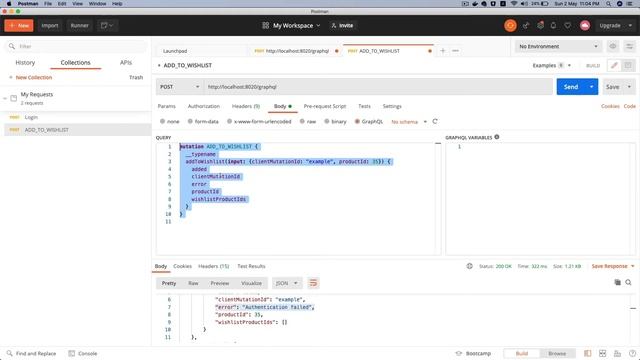Open the No schema dropdown

[x=409, y=122]
